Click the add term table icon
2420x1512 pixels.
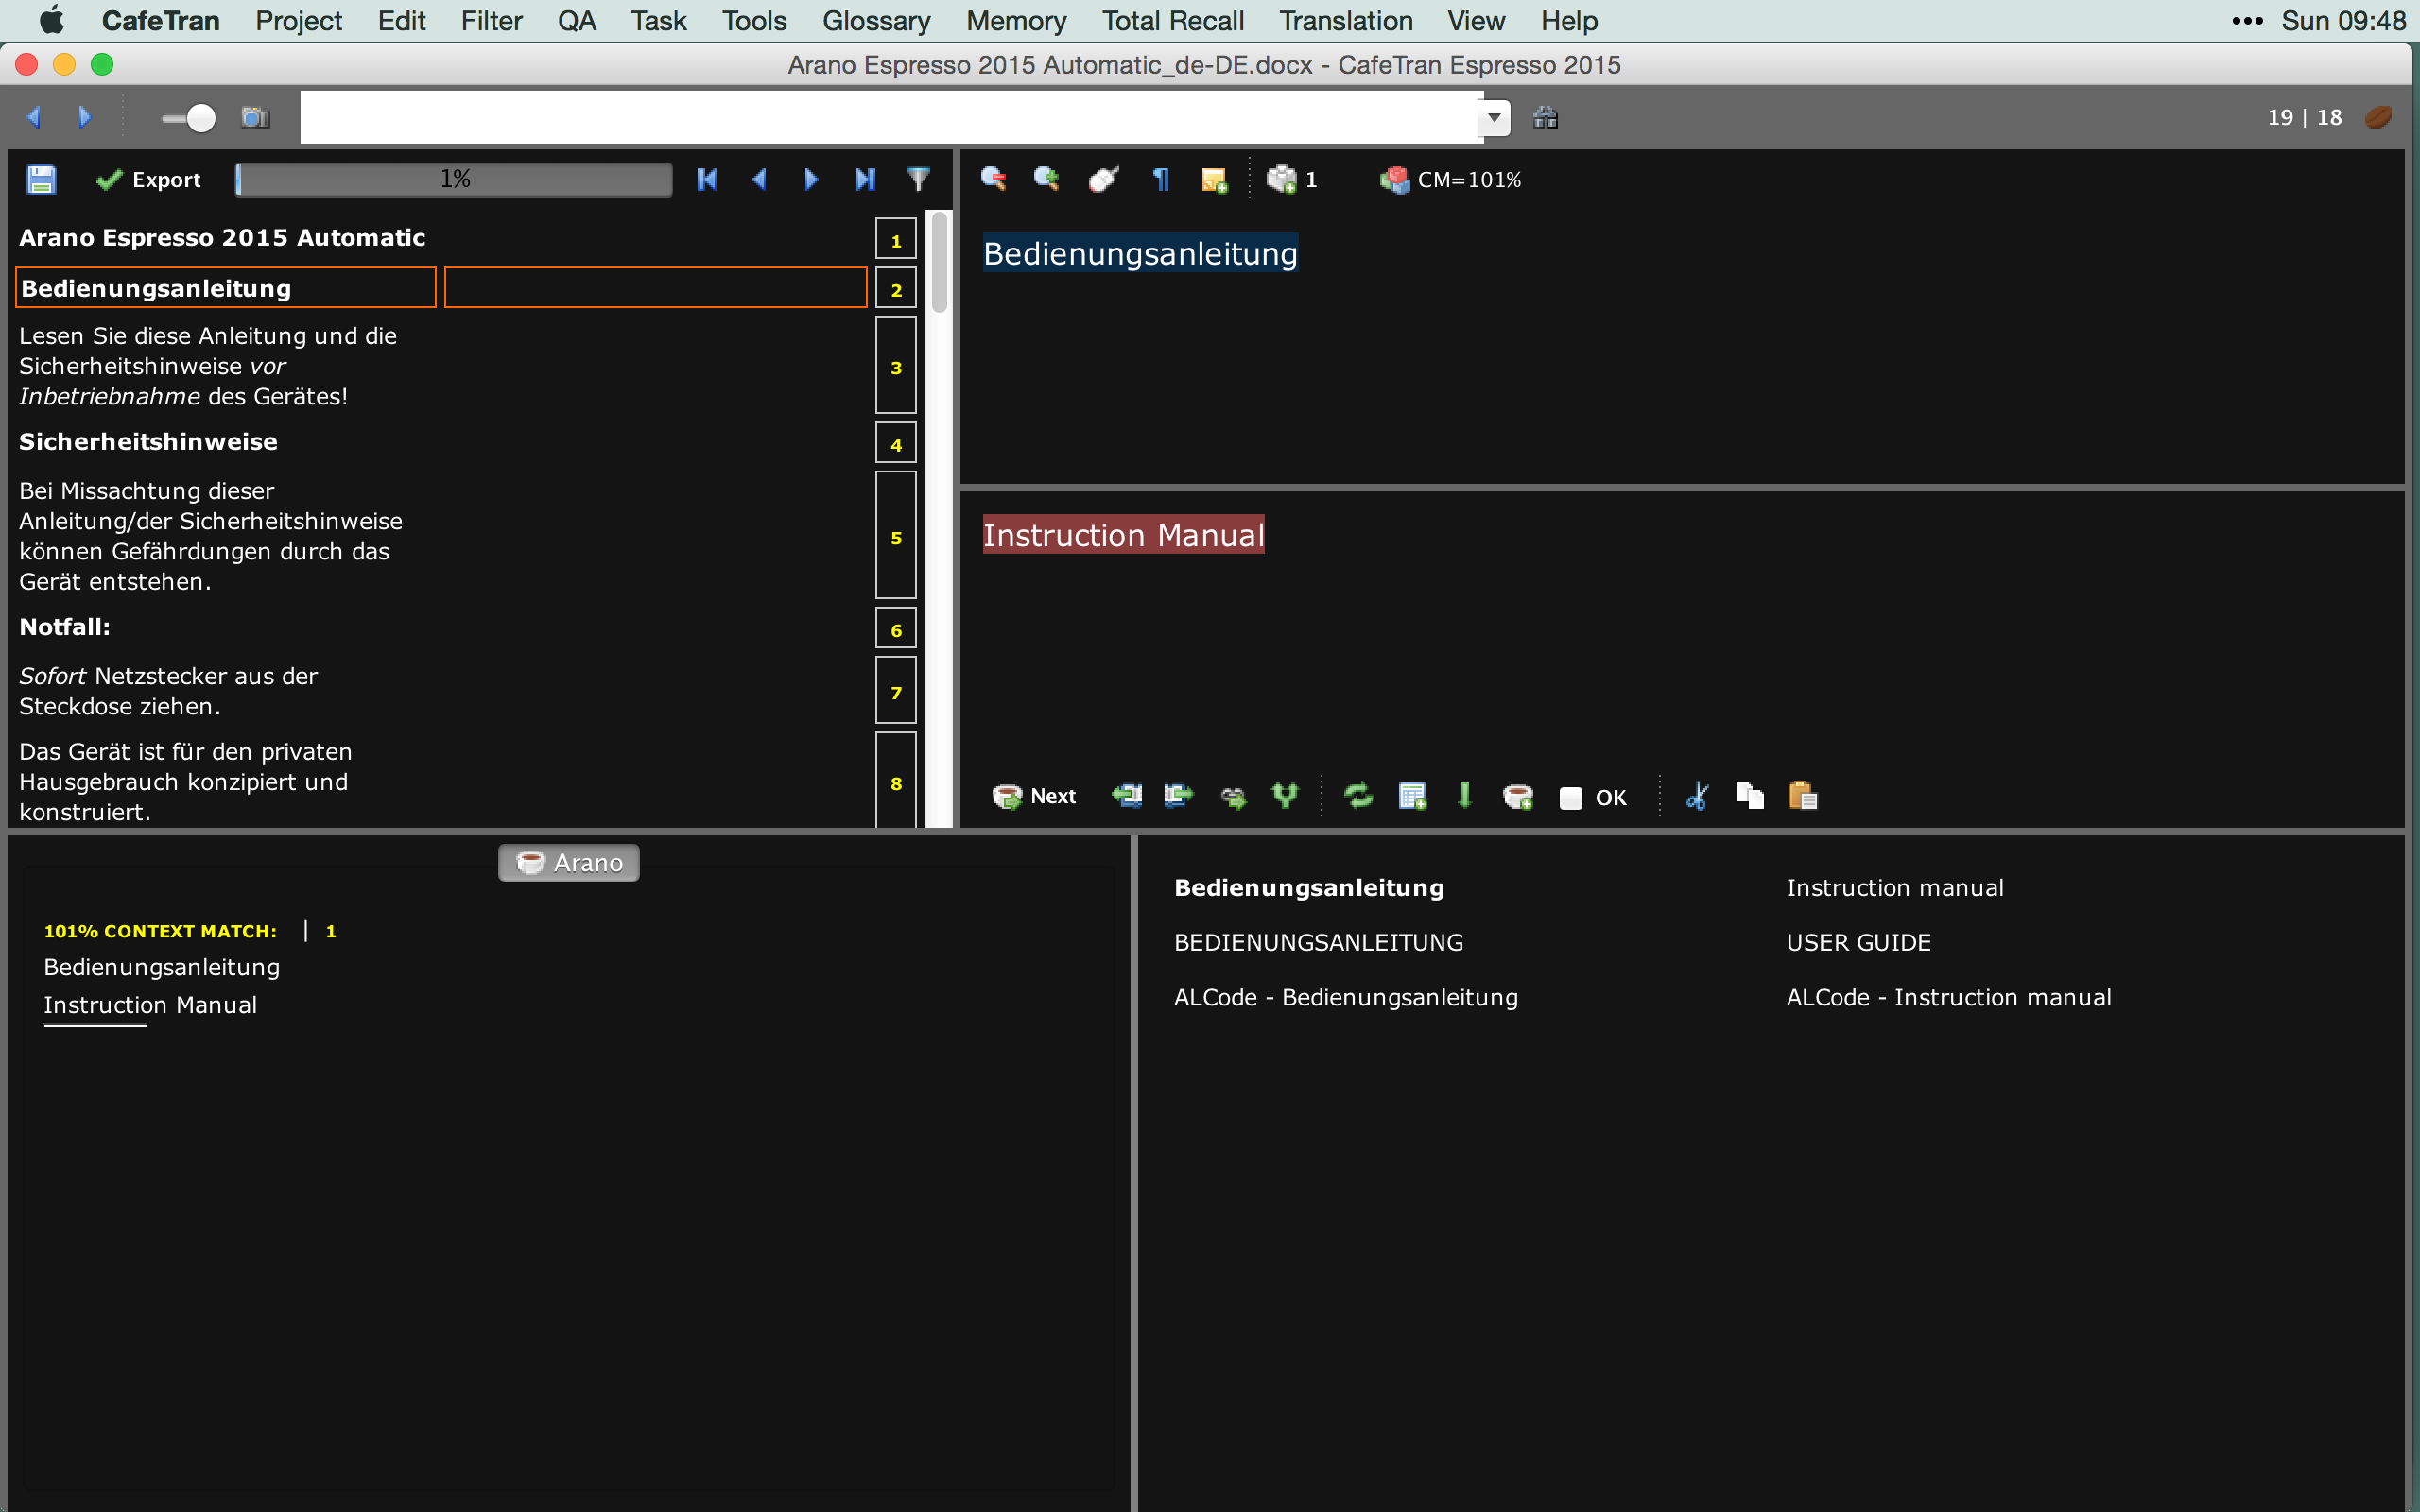point(1412,796)
